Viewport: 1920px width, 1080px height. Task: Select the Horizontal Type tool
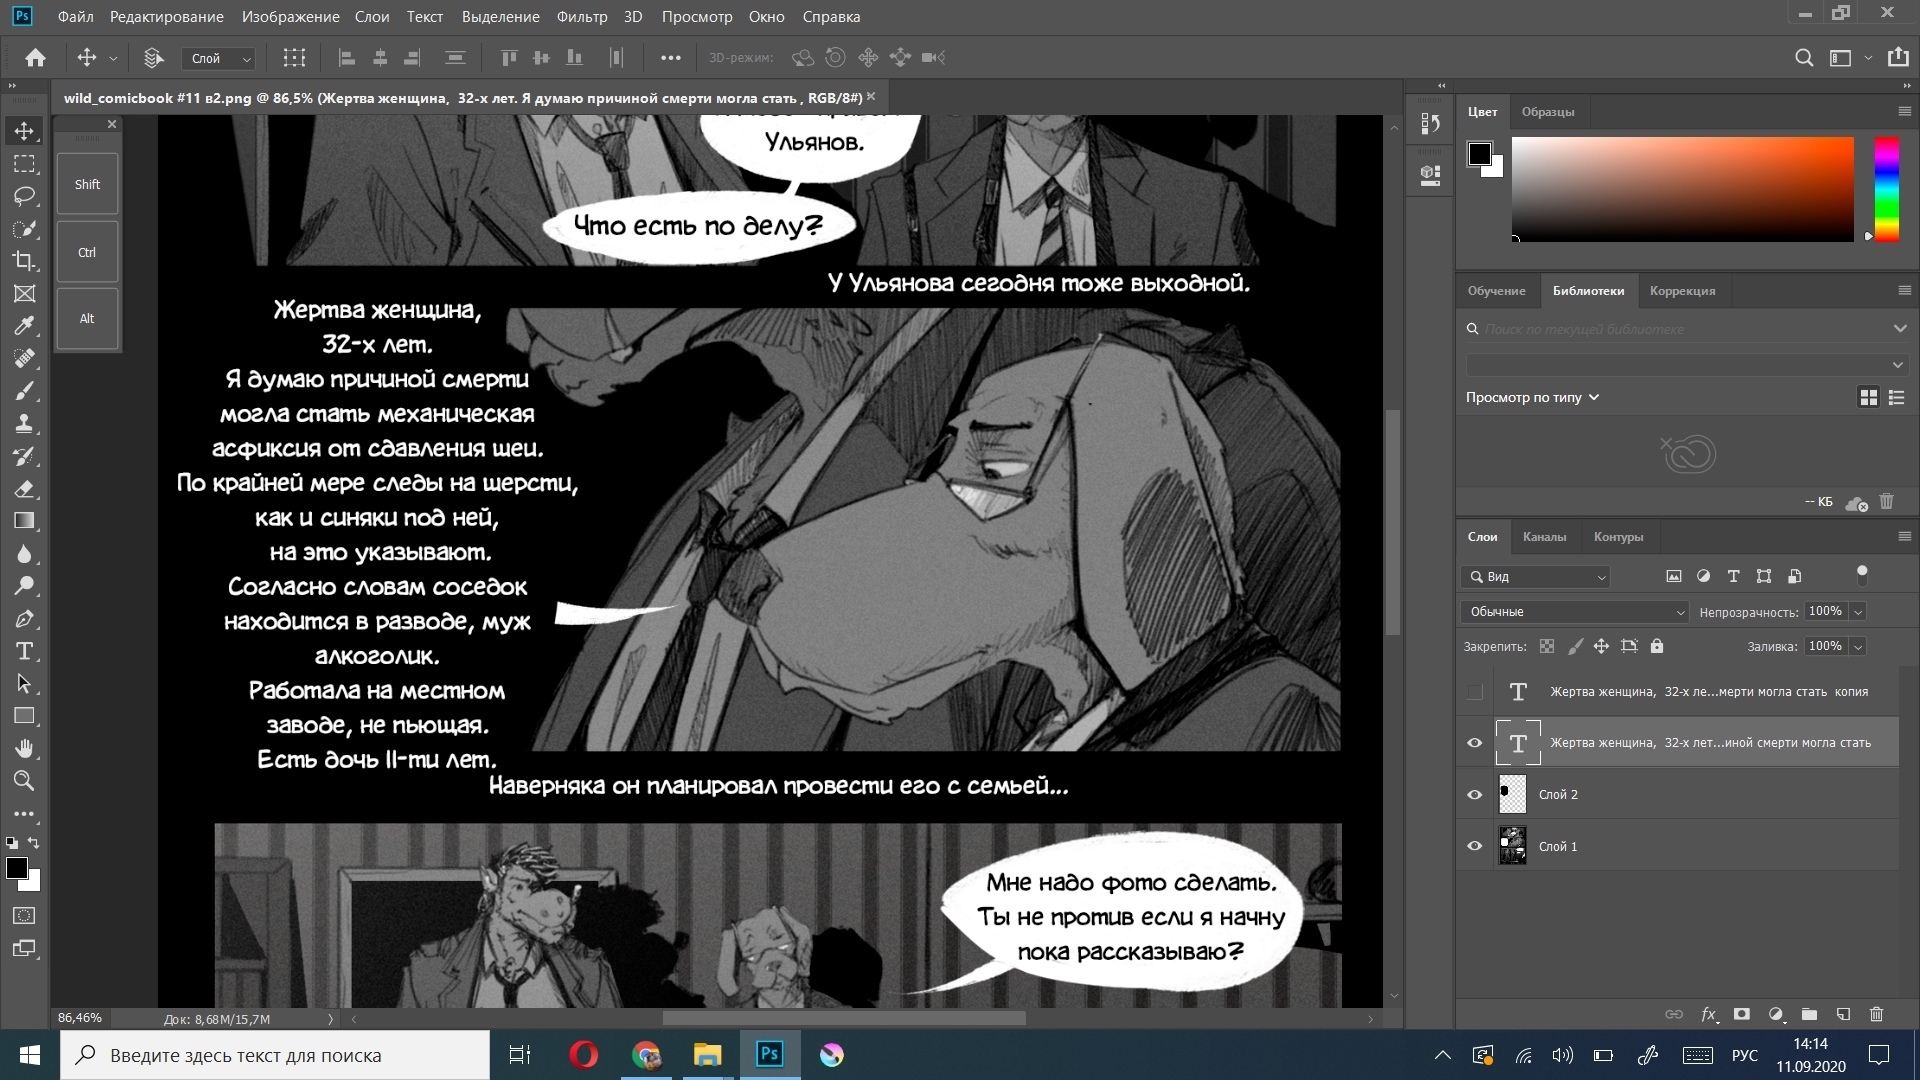pos(24,651)
